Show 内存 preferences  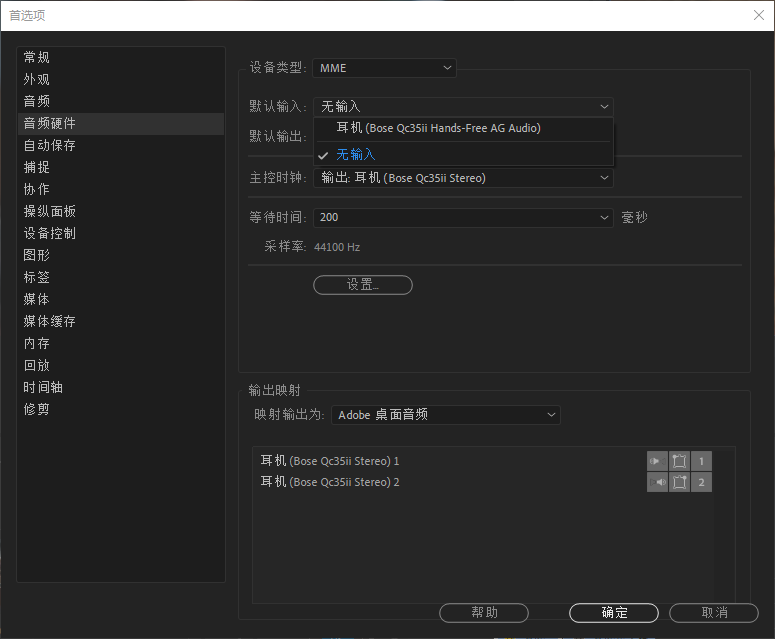coord(121,343)
